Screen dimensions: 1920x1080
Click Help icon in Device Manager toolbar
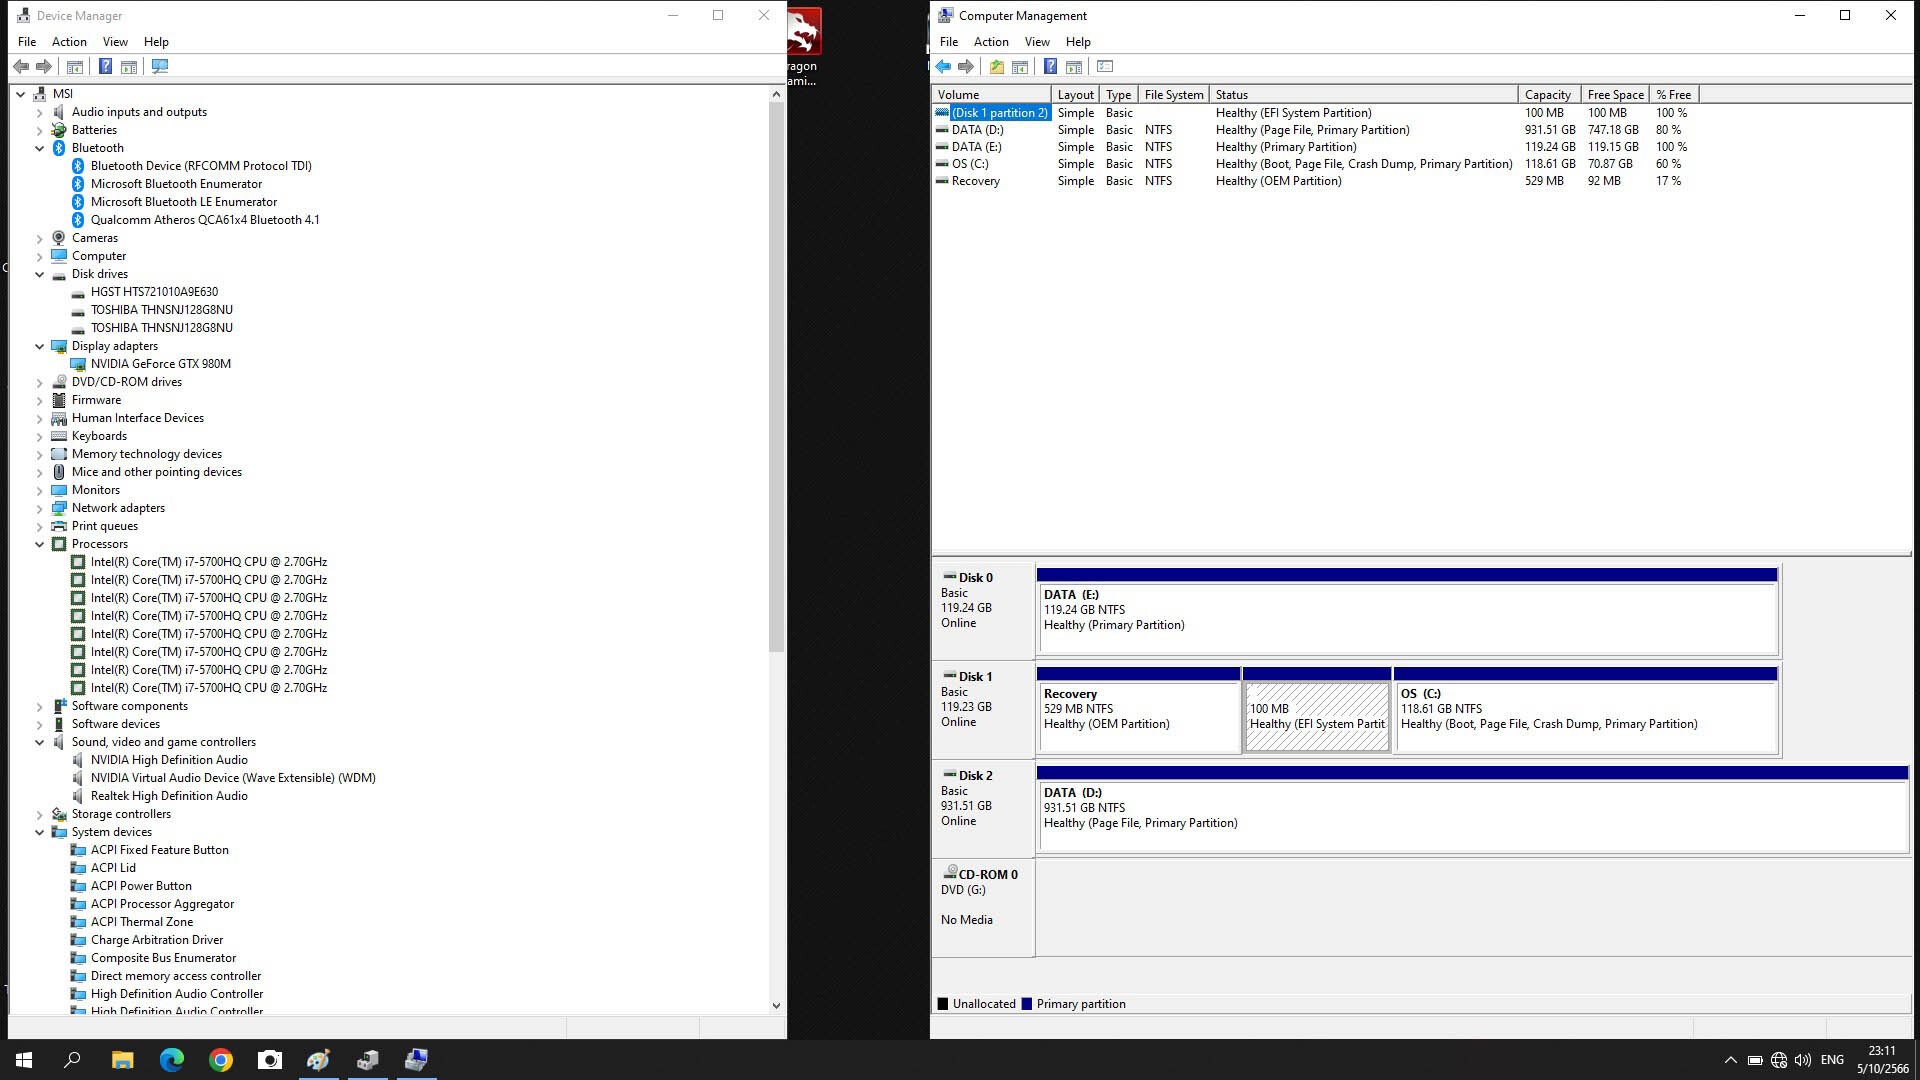click(105, 66)
